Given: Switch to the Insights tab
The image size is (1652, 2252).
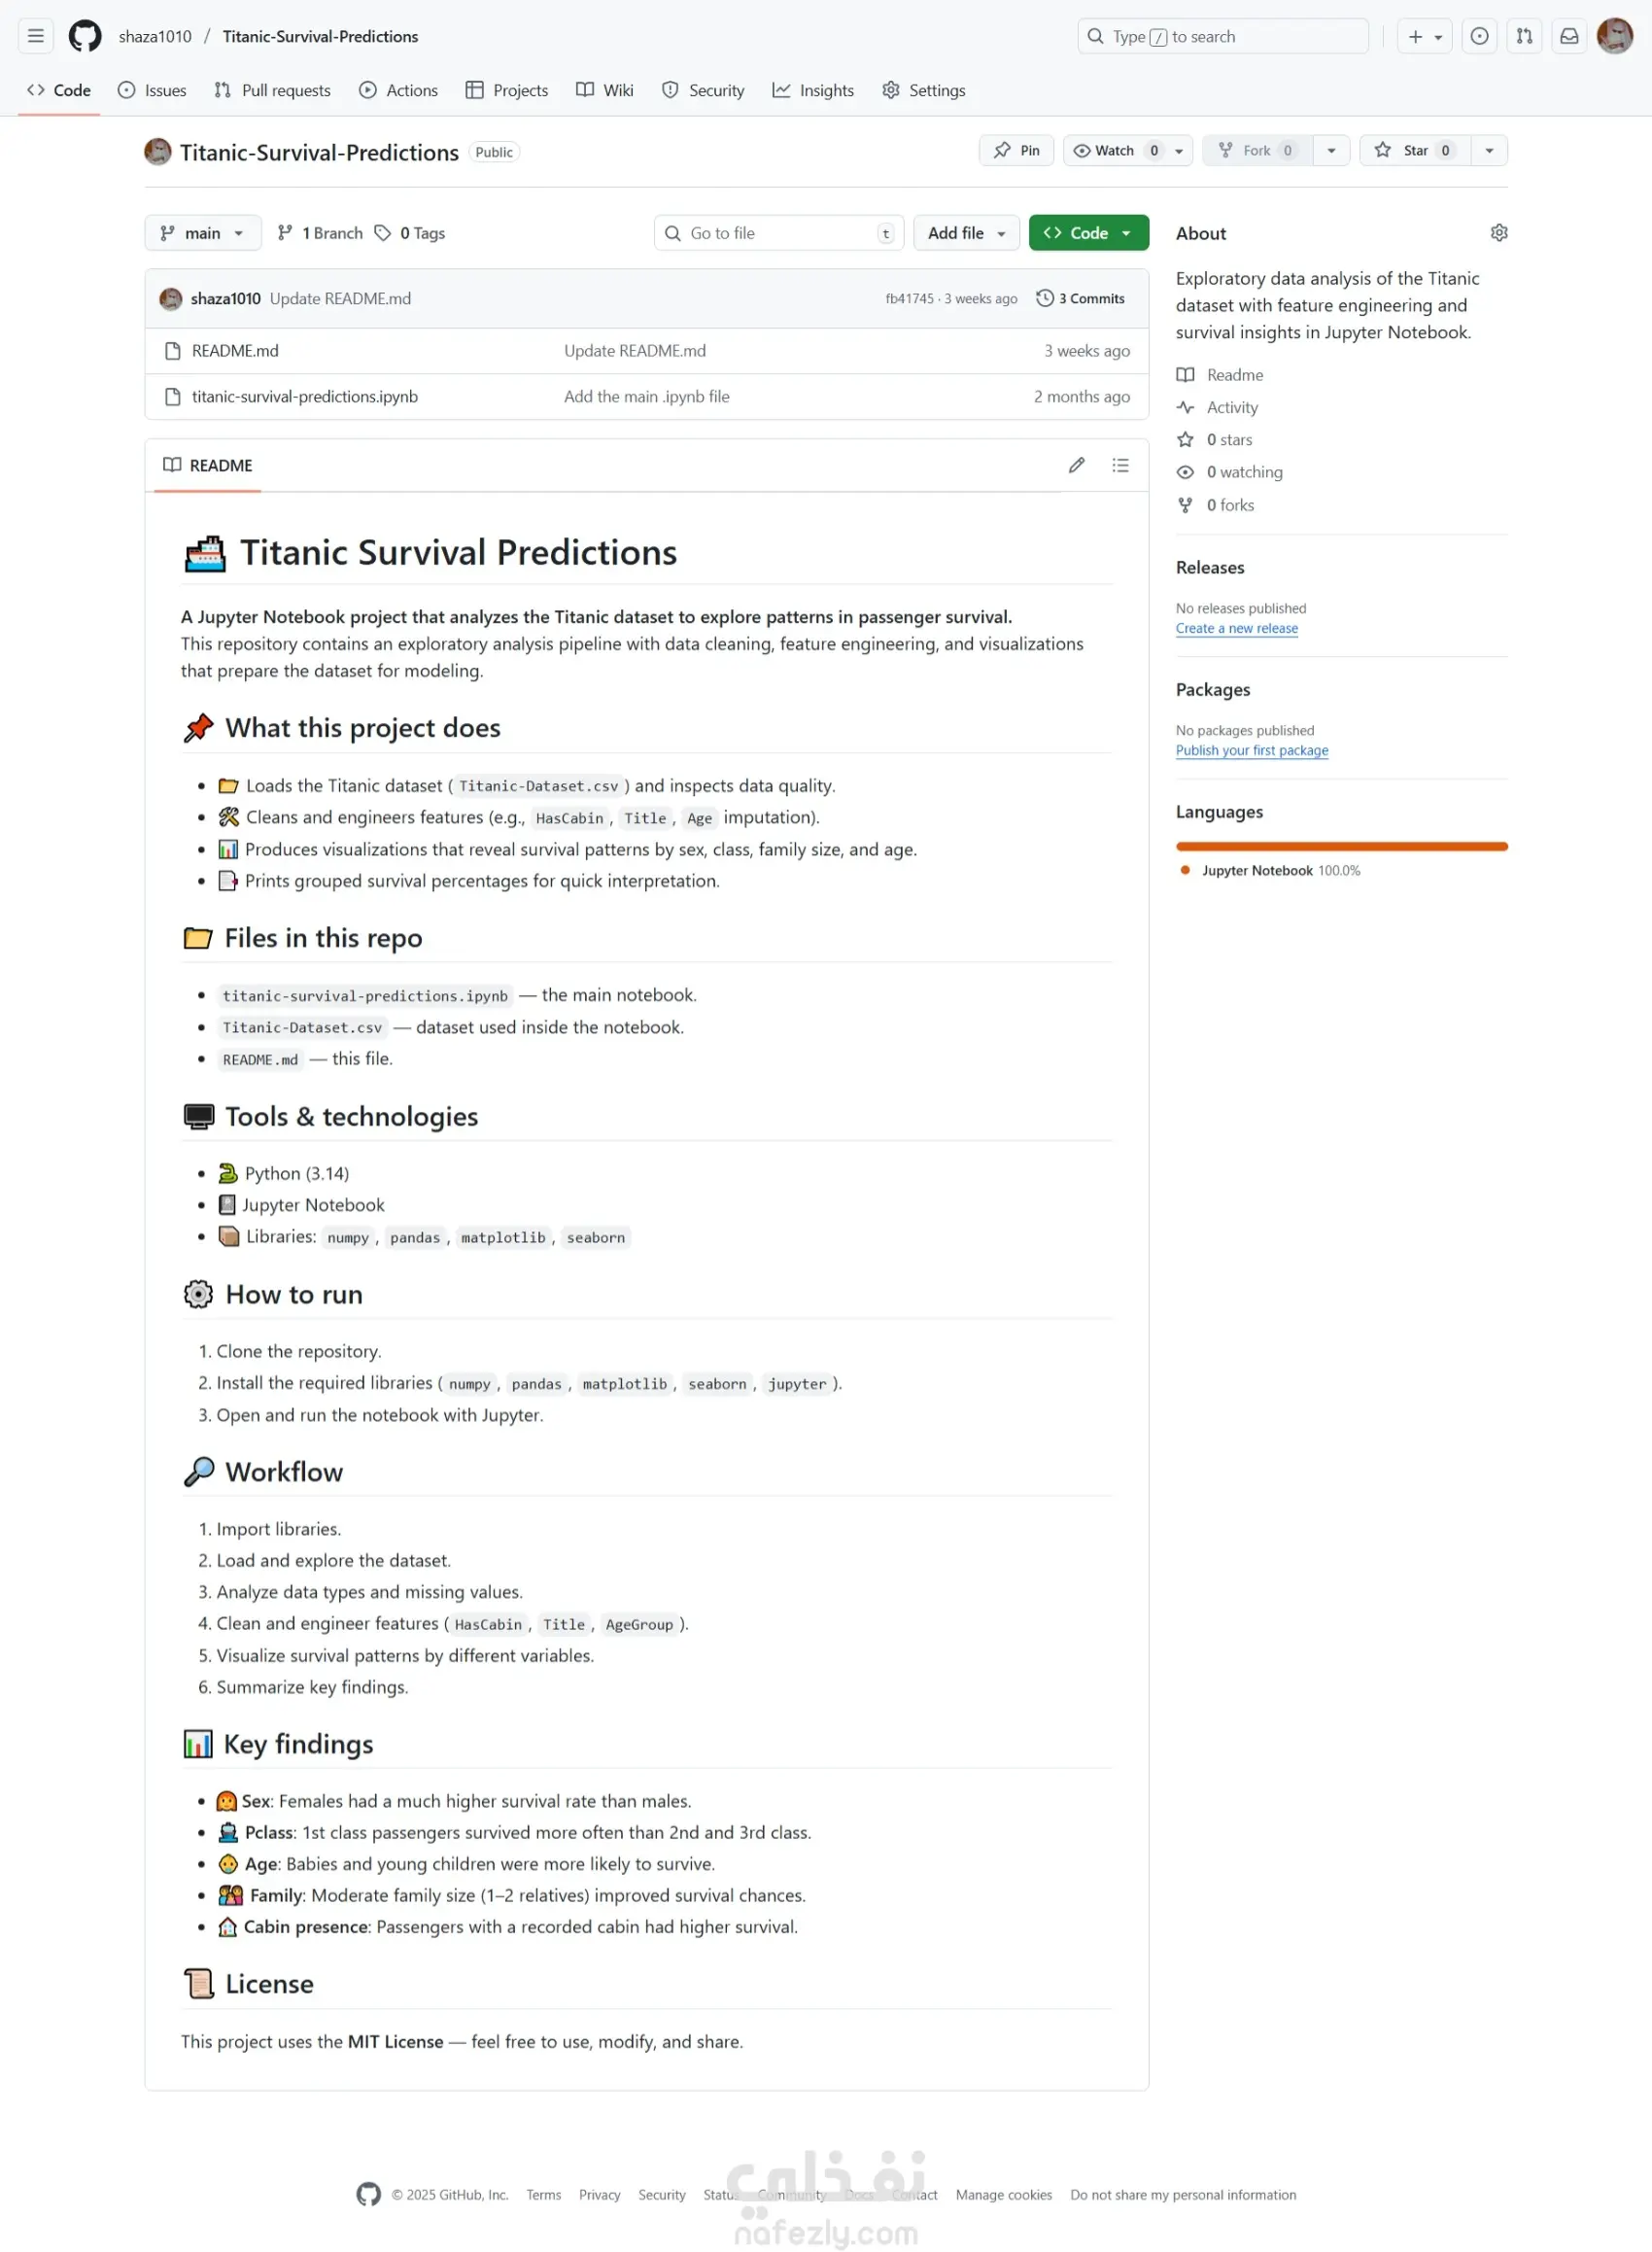Looking at the screenshot, I should [813, 90].
